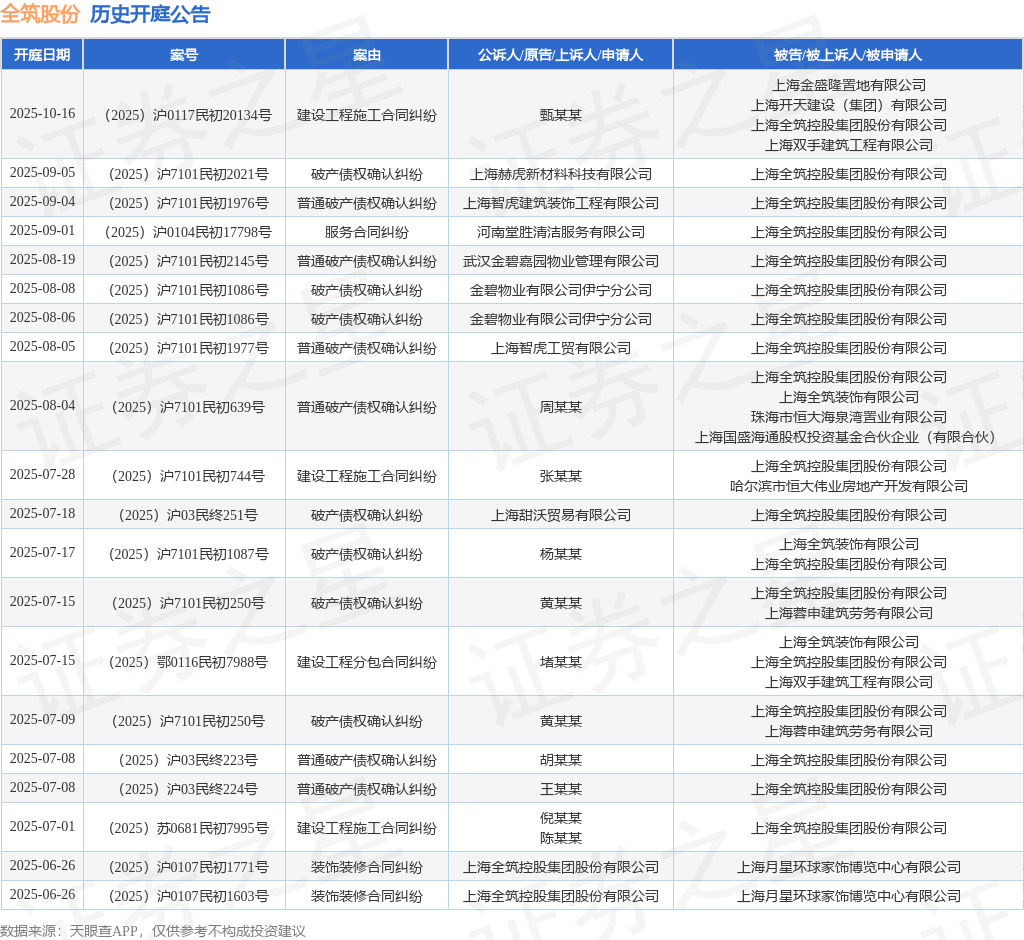Click plaintiff 陈某某
Image resolution: width=1024 pixels, height=940 pixels.
(560, 838)
